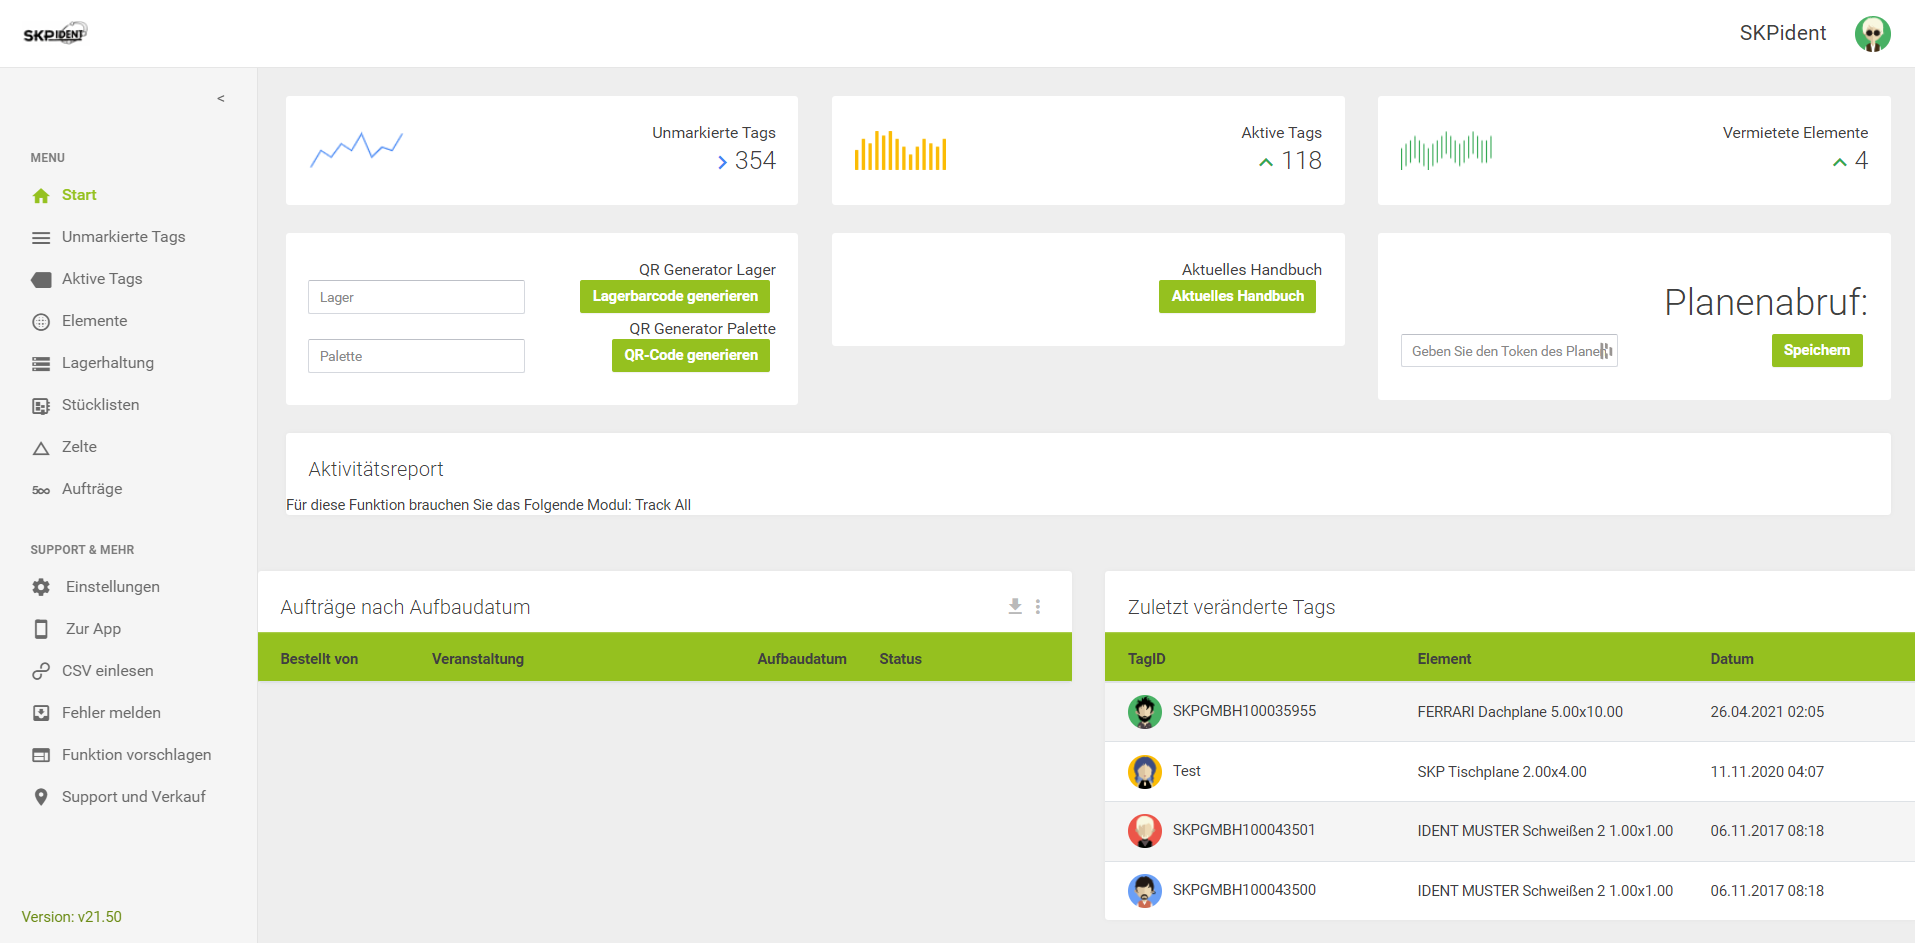Click the Stücklisten list icon
Viewport: 1915px width, 943px height.
point(41,406)
